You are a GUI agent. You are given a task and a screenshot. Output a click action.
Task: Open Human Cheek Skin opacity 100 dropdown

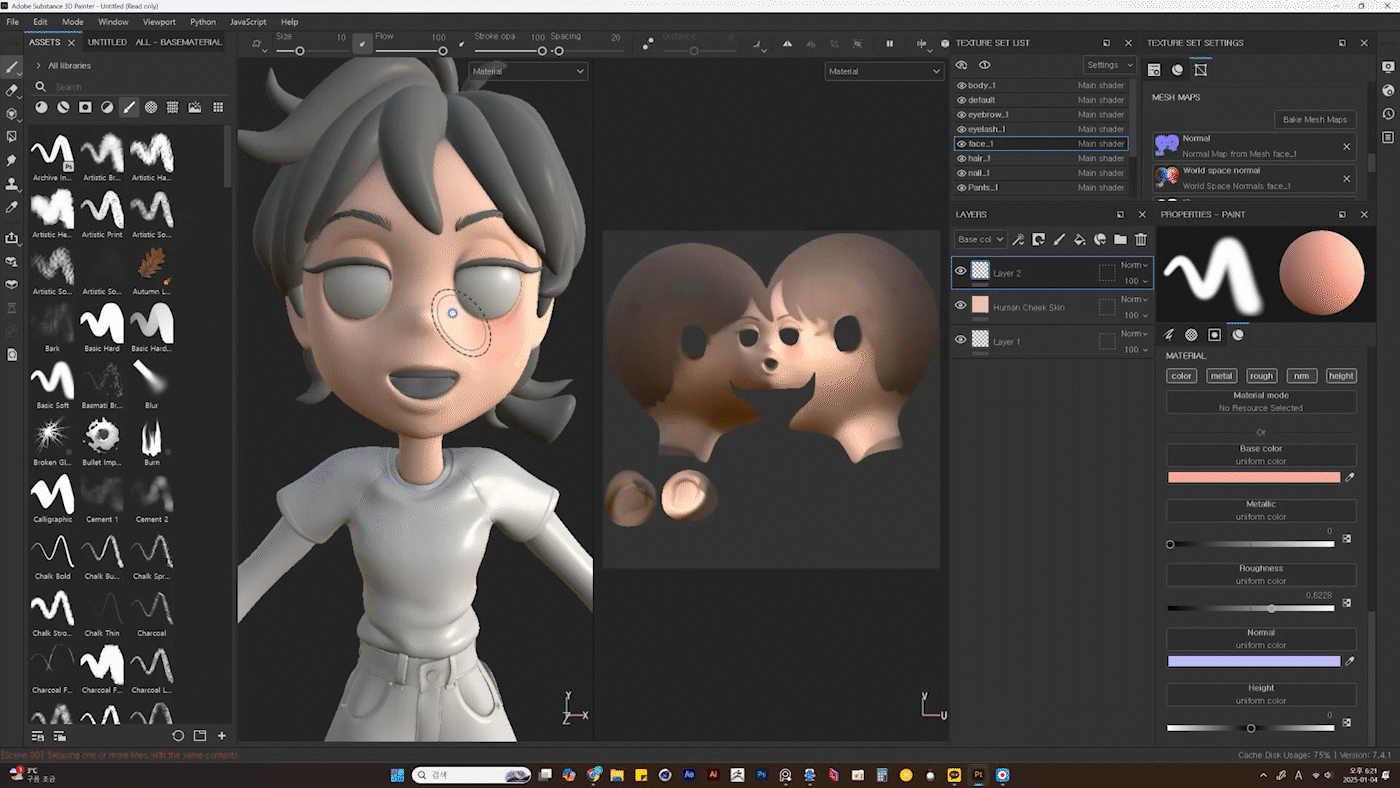[x=1134, y=315]
